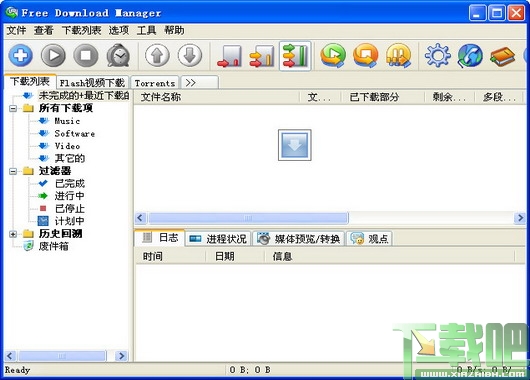Click the 信息 log column header
Image resolution: width=530 pixels, height=380 pixels.
[x=390, y=257]
